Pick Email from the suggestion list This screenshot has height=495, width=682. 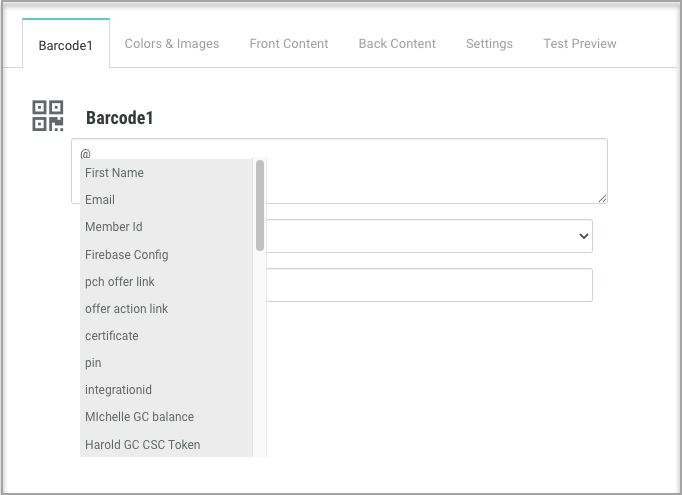pos(100,200)
